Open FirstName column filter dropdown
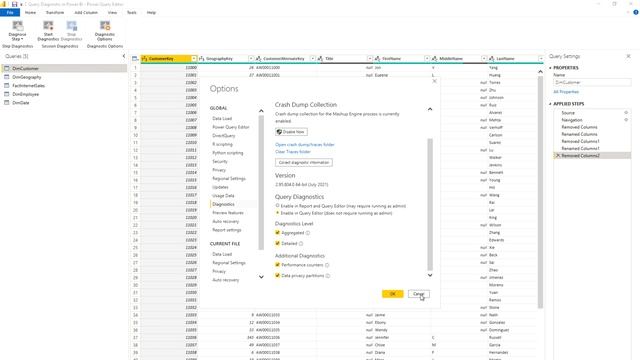Screen dimensions: 640x360 (427, 59)
